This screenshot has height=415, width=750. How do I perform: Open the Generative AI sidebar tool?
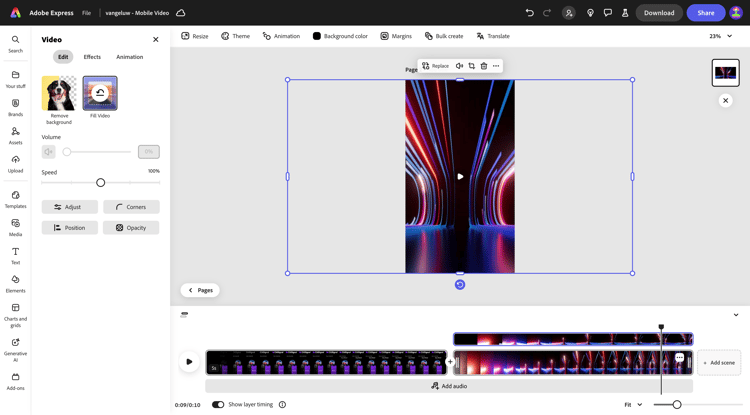click(x=15, y=347)
